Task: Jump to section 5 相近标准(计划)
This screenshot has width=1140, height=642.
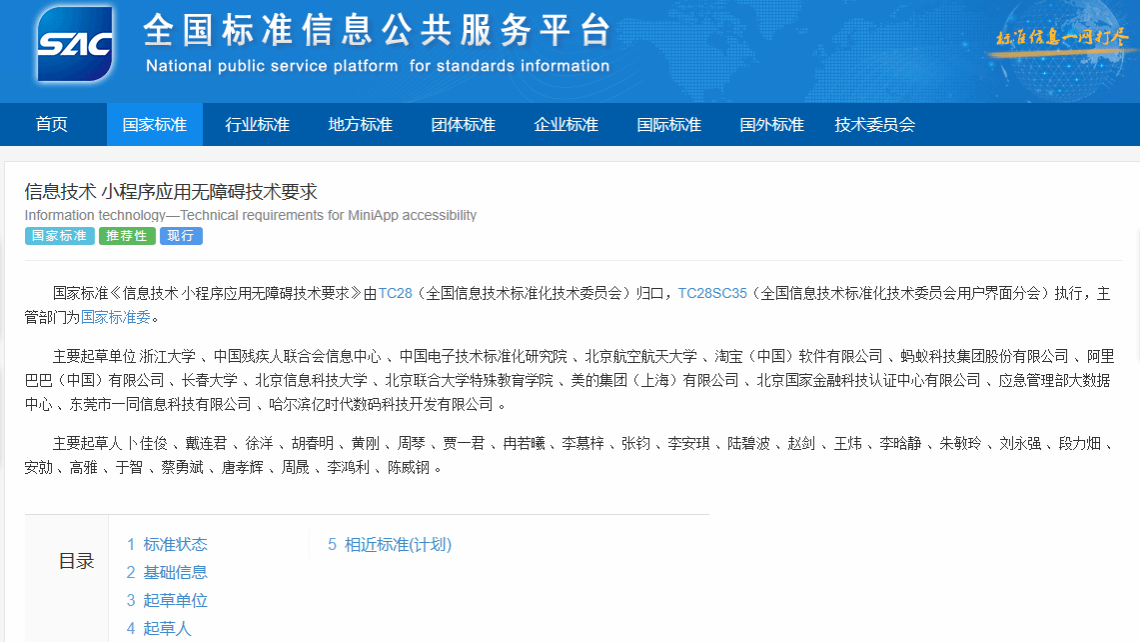Action: point(389,544)
